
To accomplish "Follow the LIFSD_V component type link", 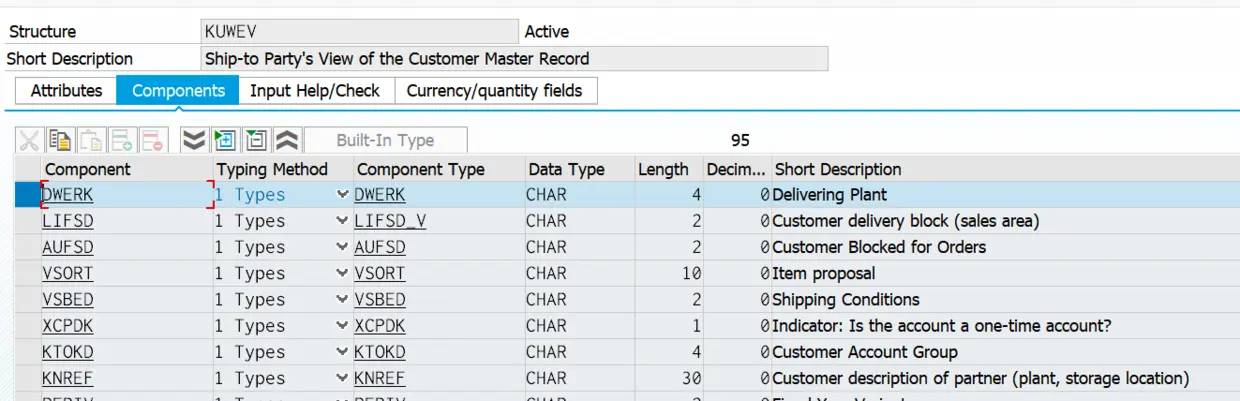I will coord(390,221).
